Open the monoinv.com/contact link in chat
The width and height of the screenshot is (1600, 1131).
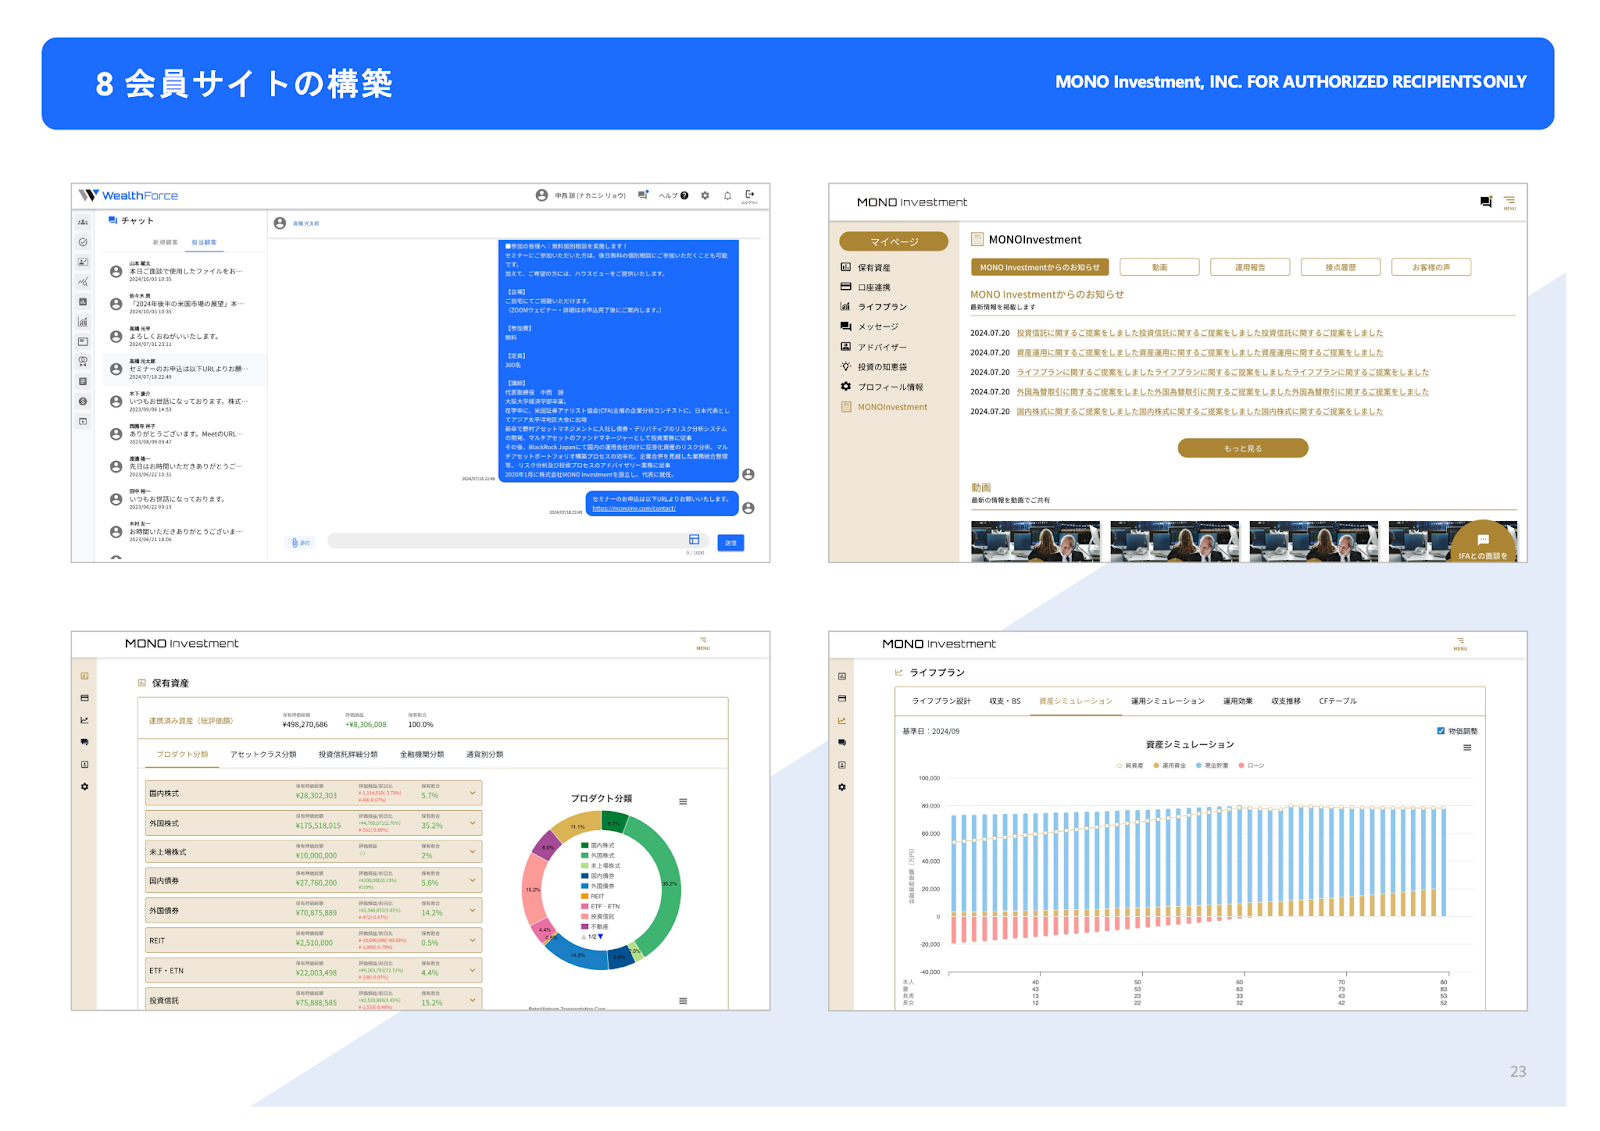pos(634,508)
